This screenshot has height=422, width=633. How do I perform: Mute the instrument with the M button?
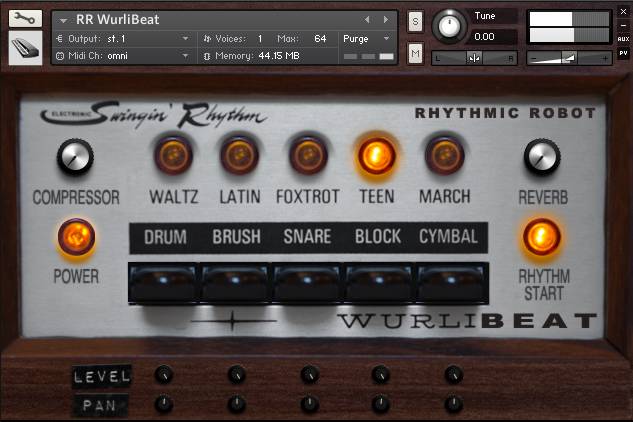click(416, 53)
